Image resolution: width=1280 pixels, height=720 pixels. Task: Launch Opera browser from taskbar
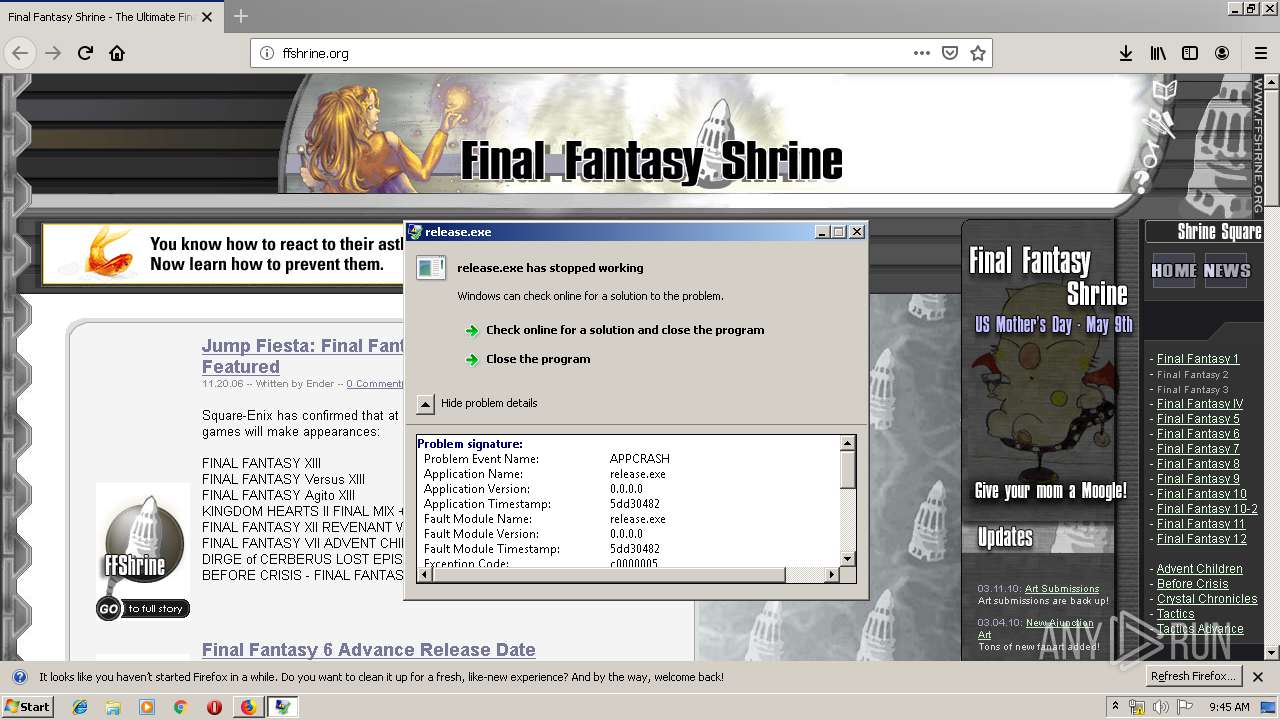pos(214,707)
